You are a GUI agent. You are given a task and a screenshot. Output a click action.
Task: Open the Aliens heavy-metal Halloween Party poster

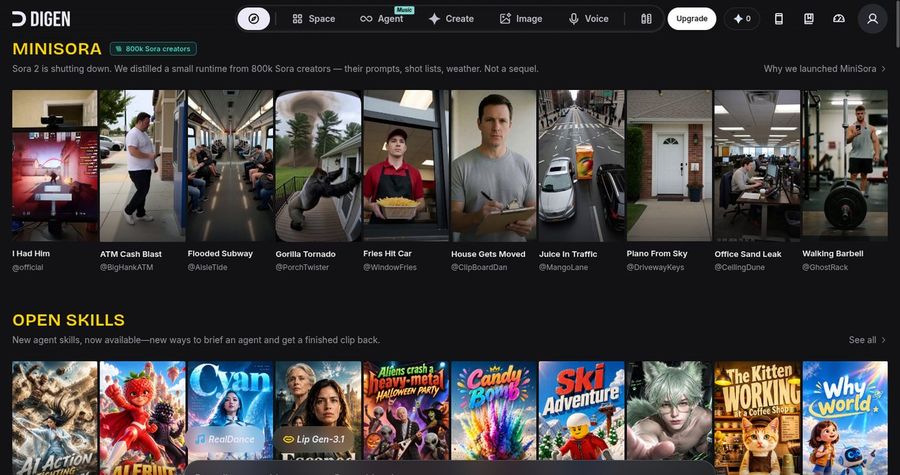pos(406,411)
